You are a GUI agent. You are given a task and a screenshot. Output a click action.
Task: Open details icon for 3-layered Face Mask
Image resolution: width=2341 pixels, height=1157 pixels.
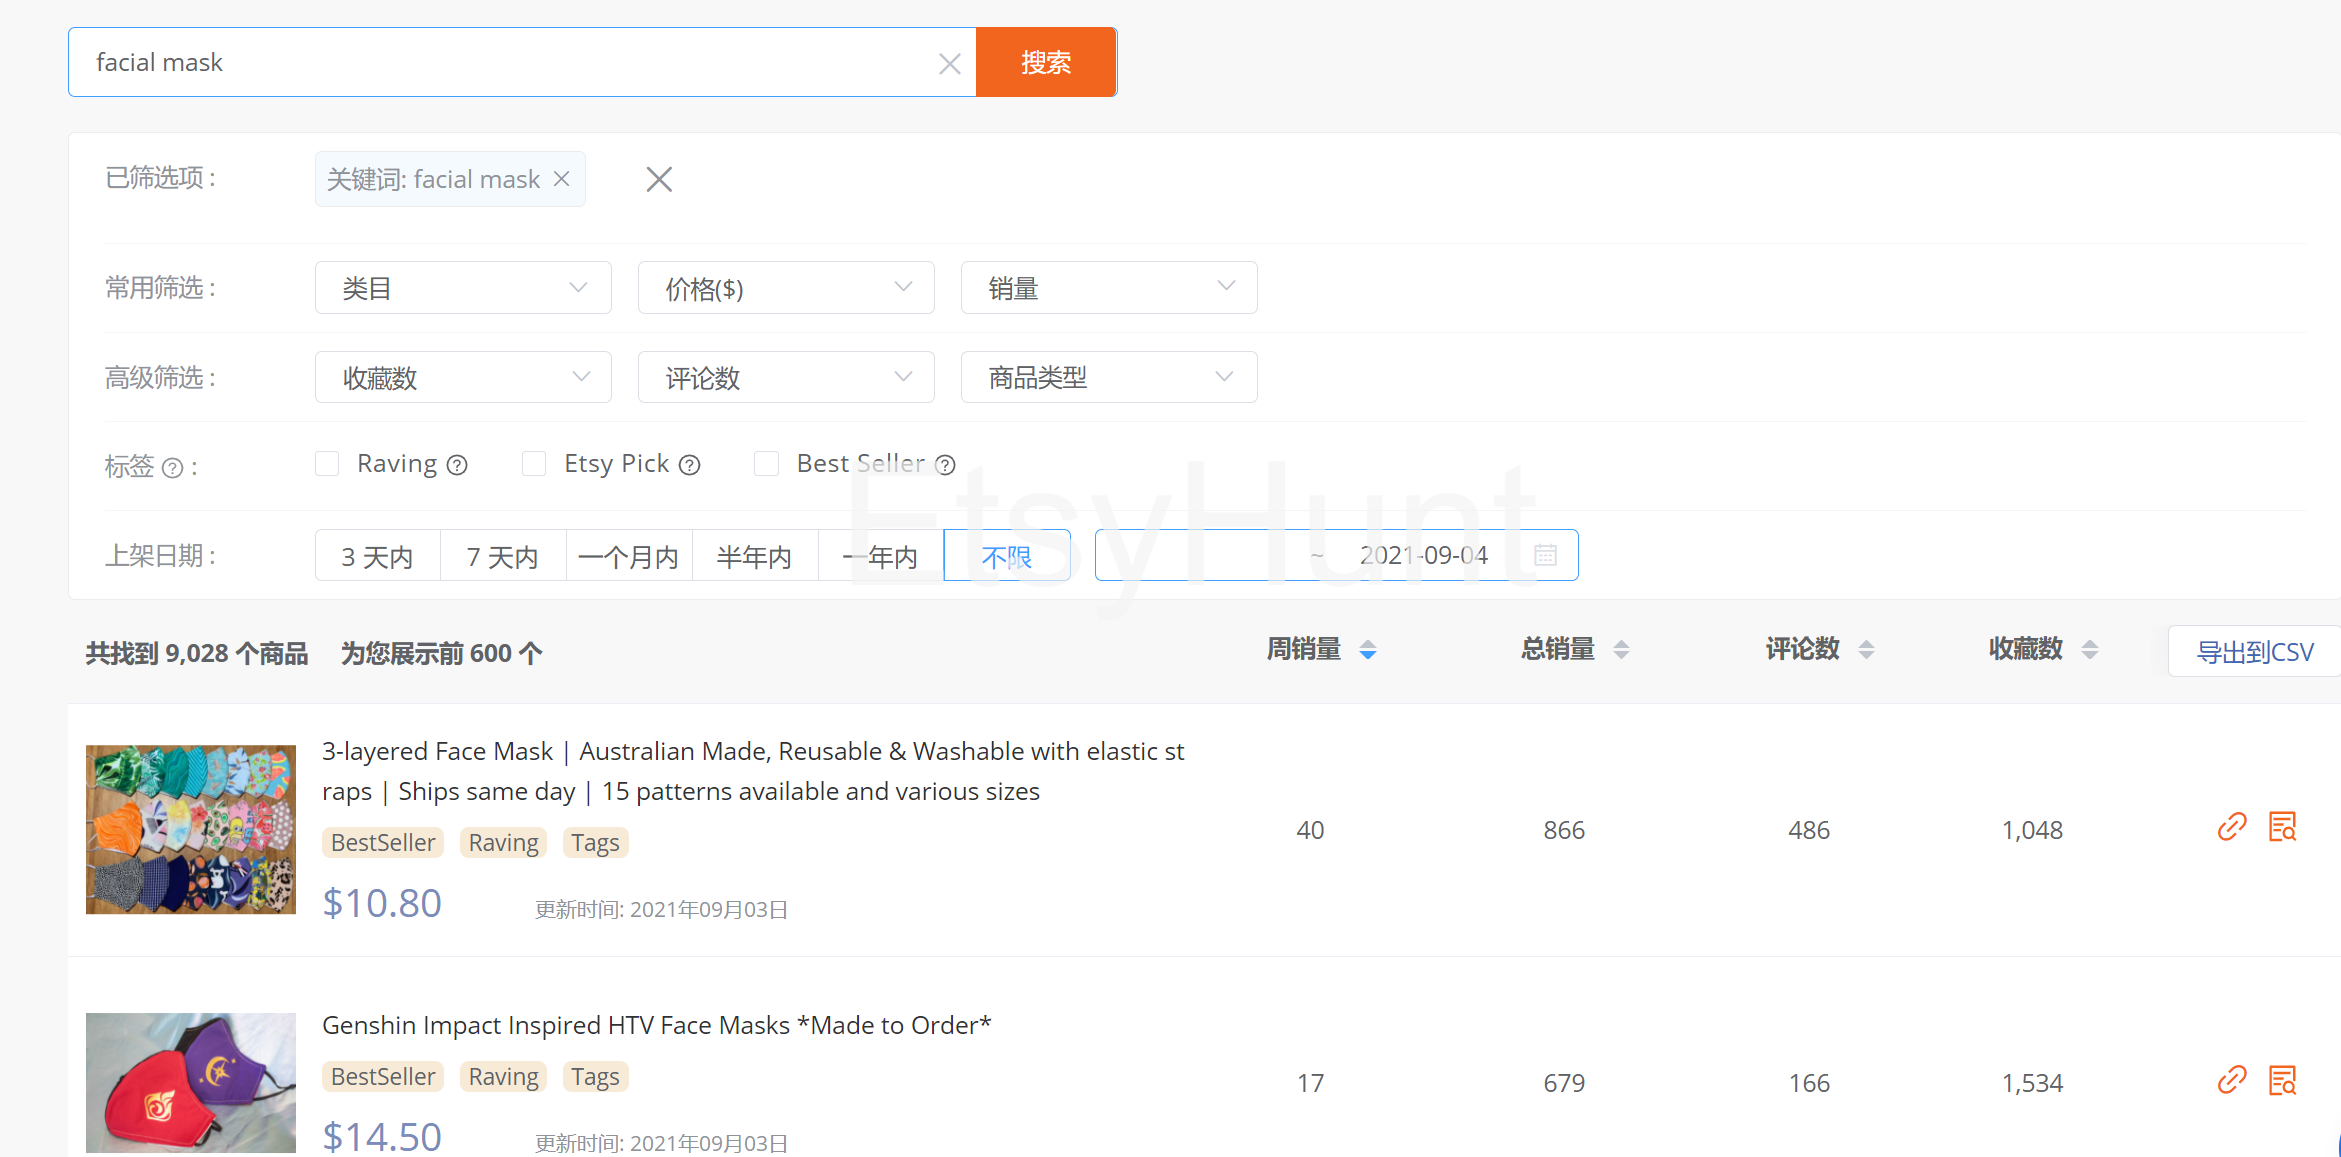tap(2282, 827)
